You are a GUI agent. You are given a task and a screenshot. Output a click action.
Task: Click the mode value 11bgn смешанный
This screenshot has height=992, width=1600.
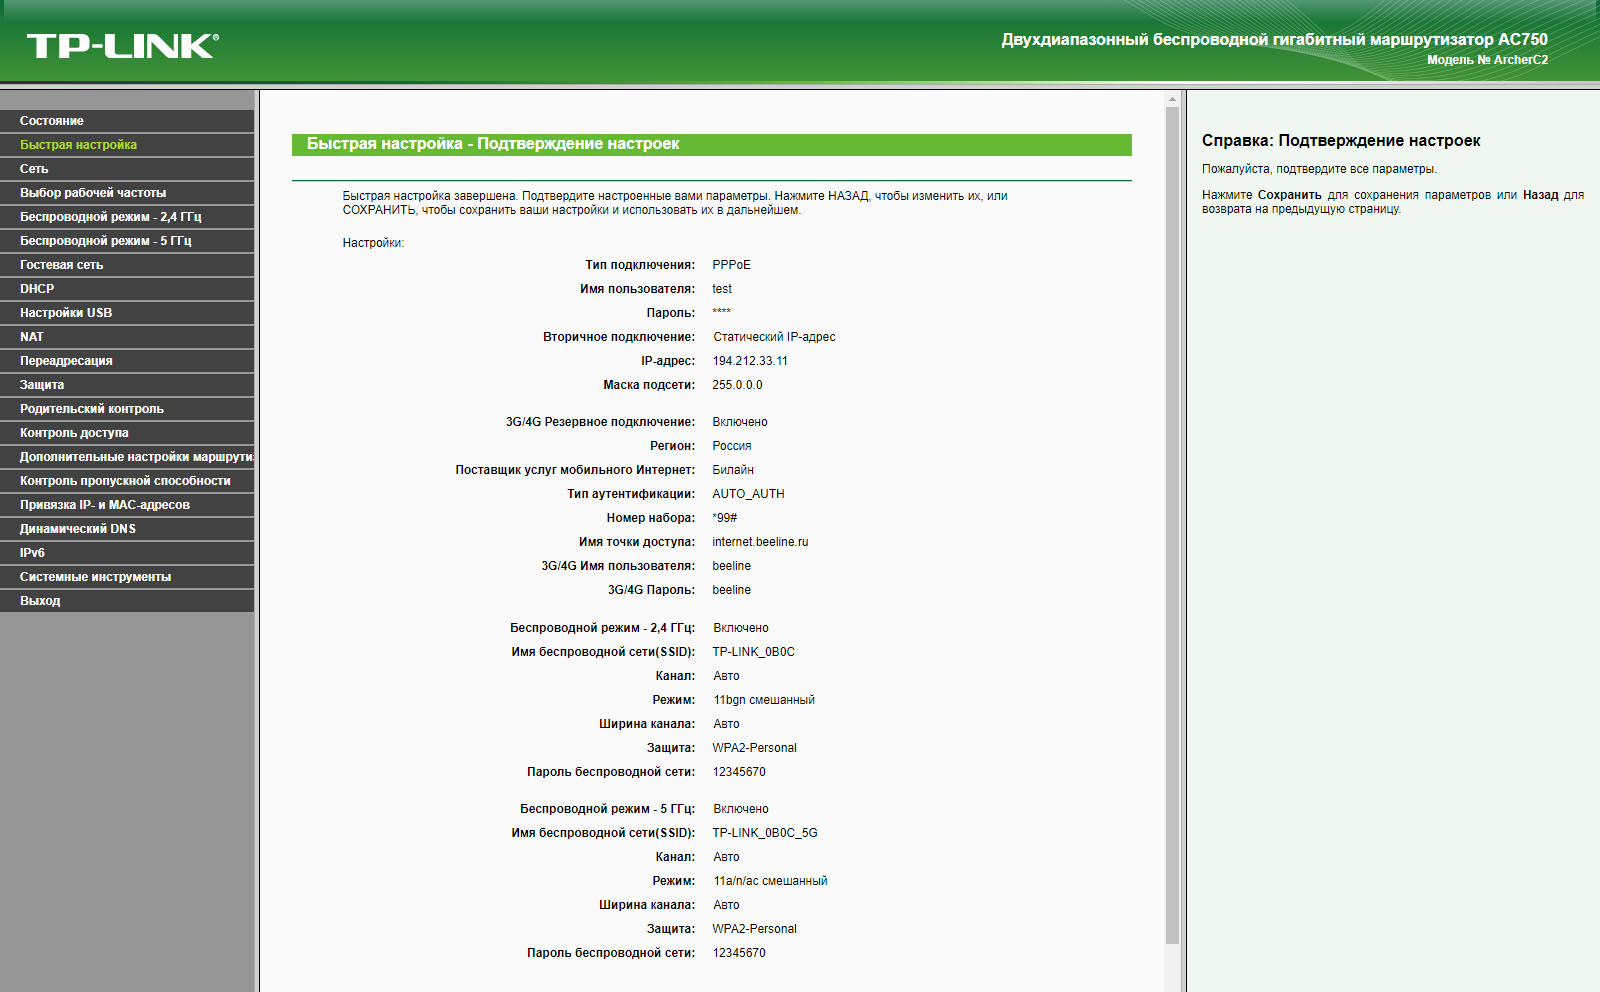pos(764,700)
